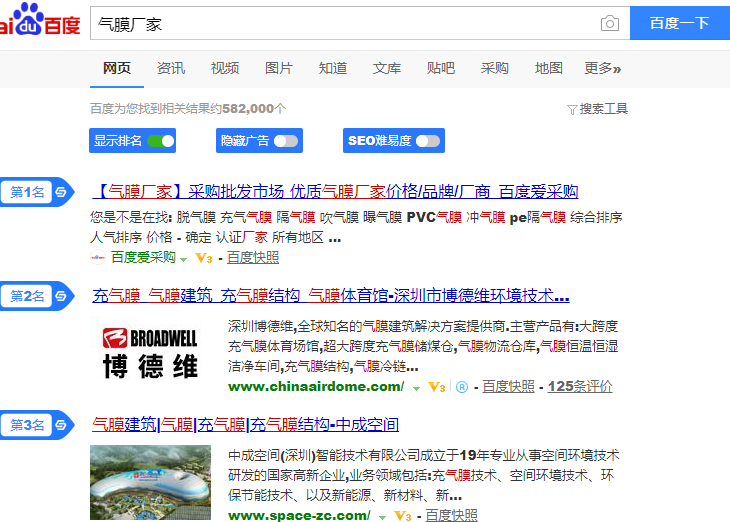730x522 pixels.
Task: Expand dropdown arrow after 百度爱采购
Action: coord(184,259)
